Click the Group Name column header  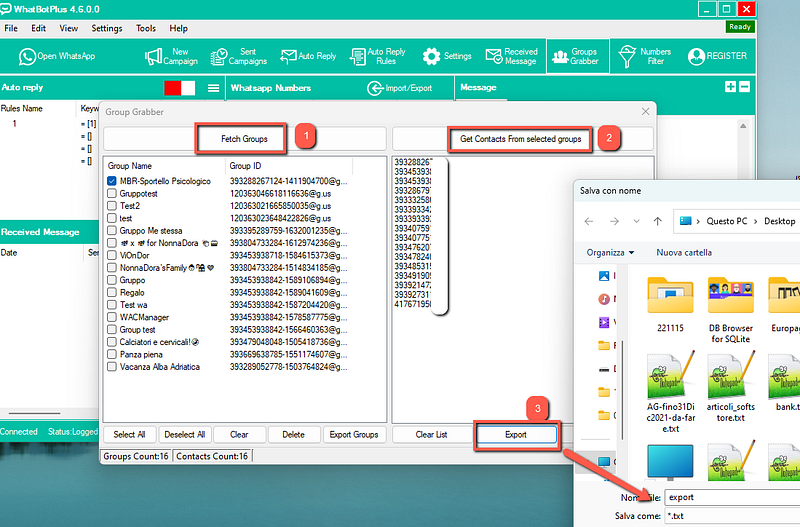[164, 166]
